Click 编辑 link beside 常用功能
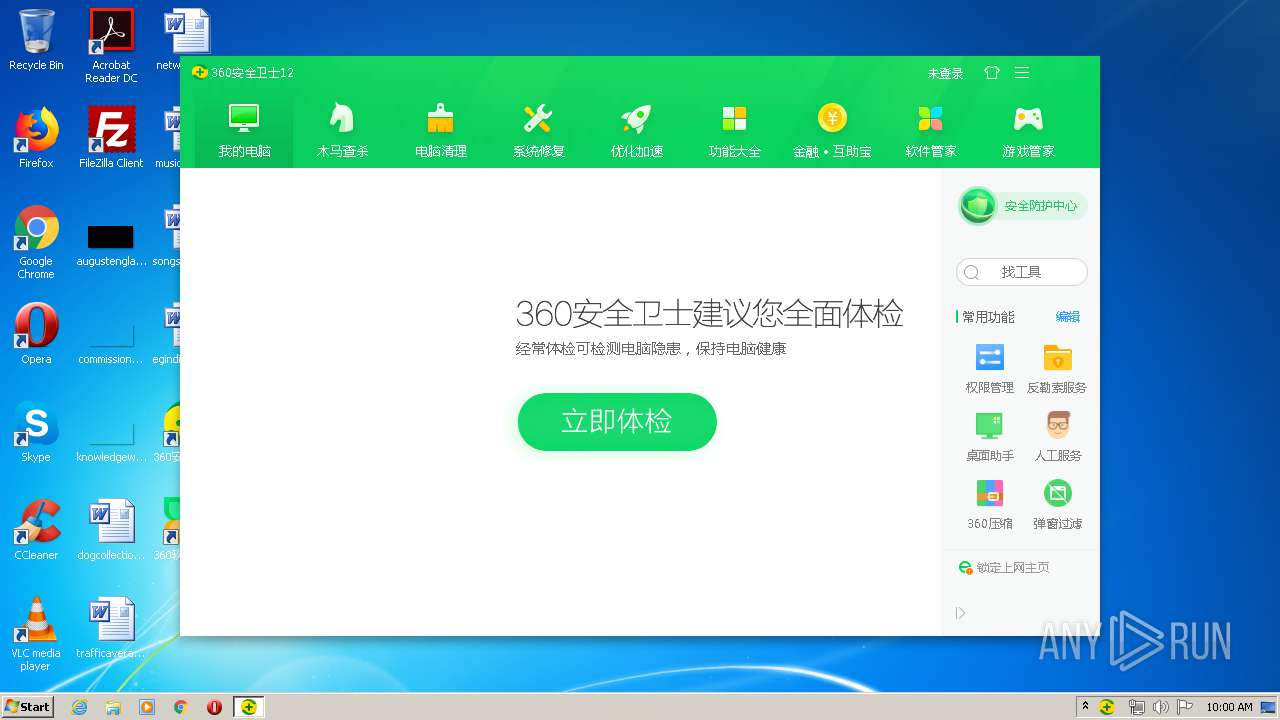This screenshot has width=1280, height=720. pyautogui.click(x=1068, y=317)
